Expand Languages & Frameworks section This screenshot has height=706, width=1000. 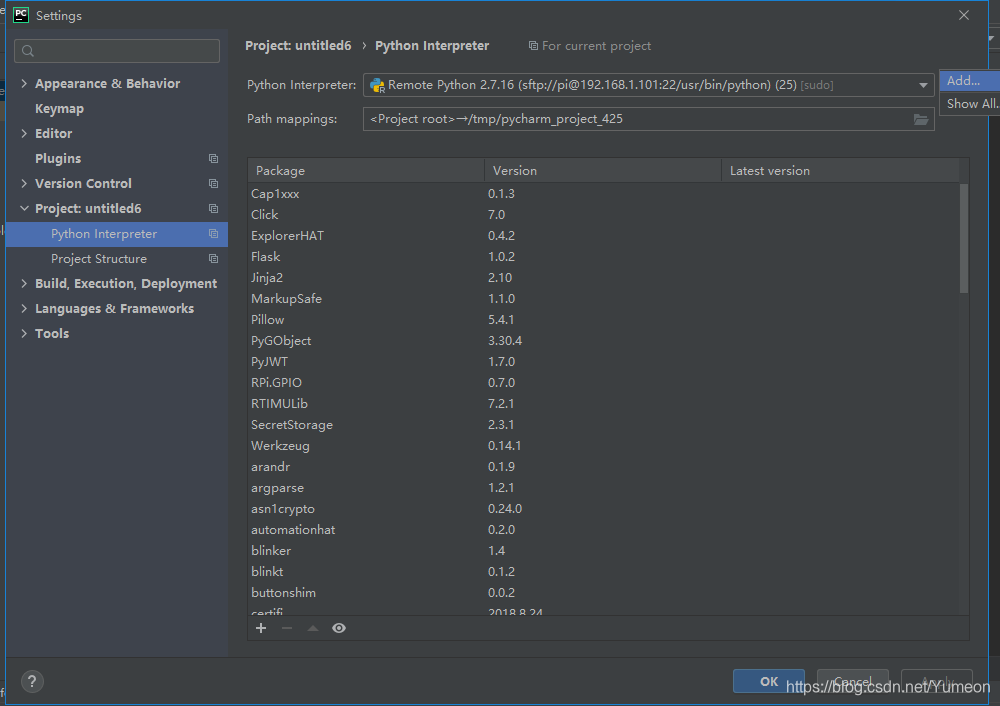coord(24,309)
